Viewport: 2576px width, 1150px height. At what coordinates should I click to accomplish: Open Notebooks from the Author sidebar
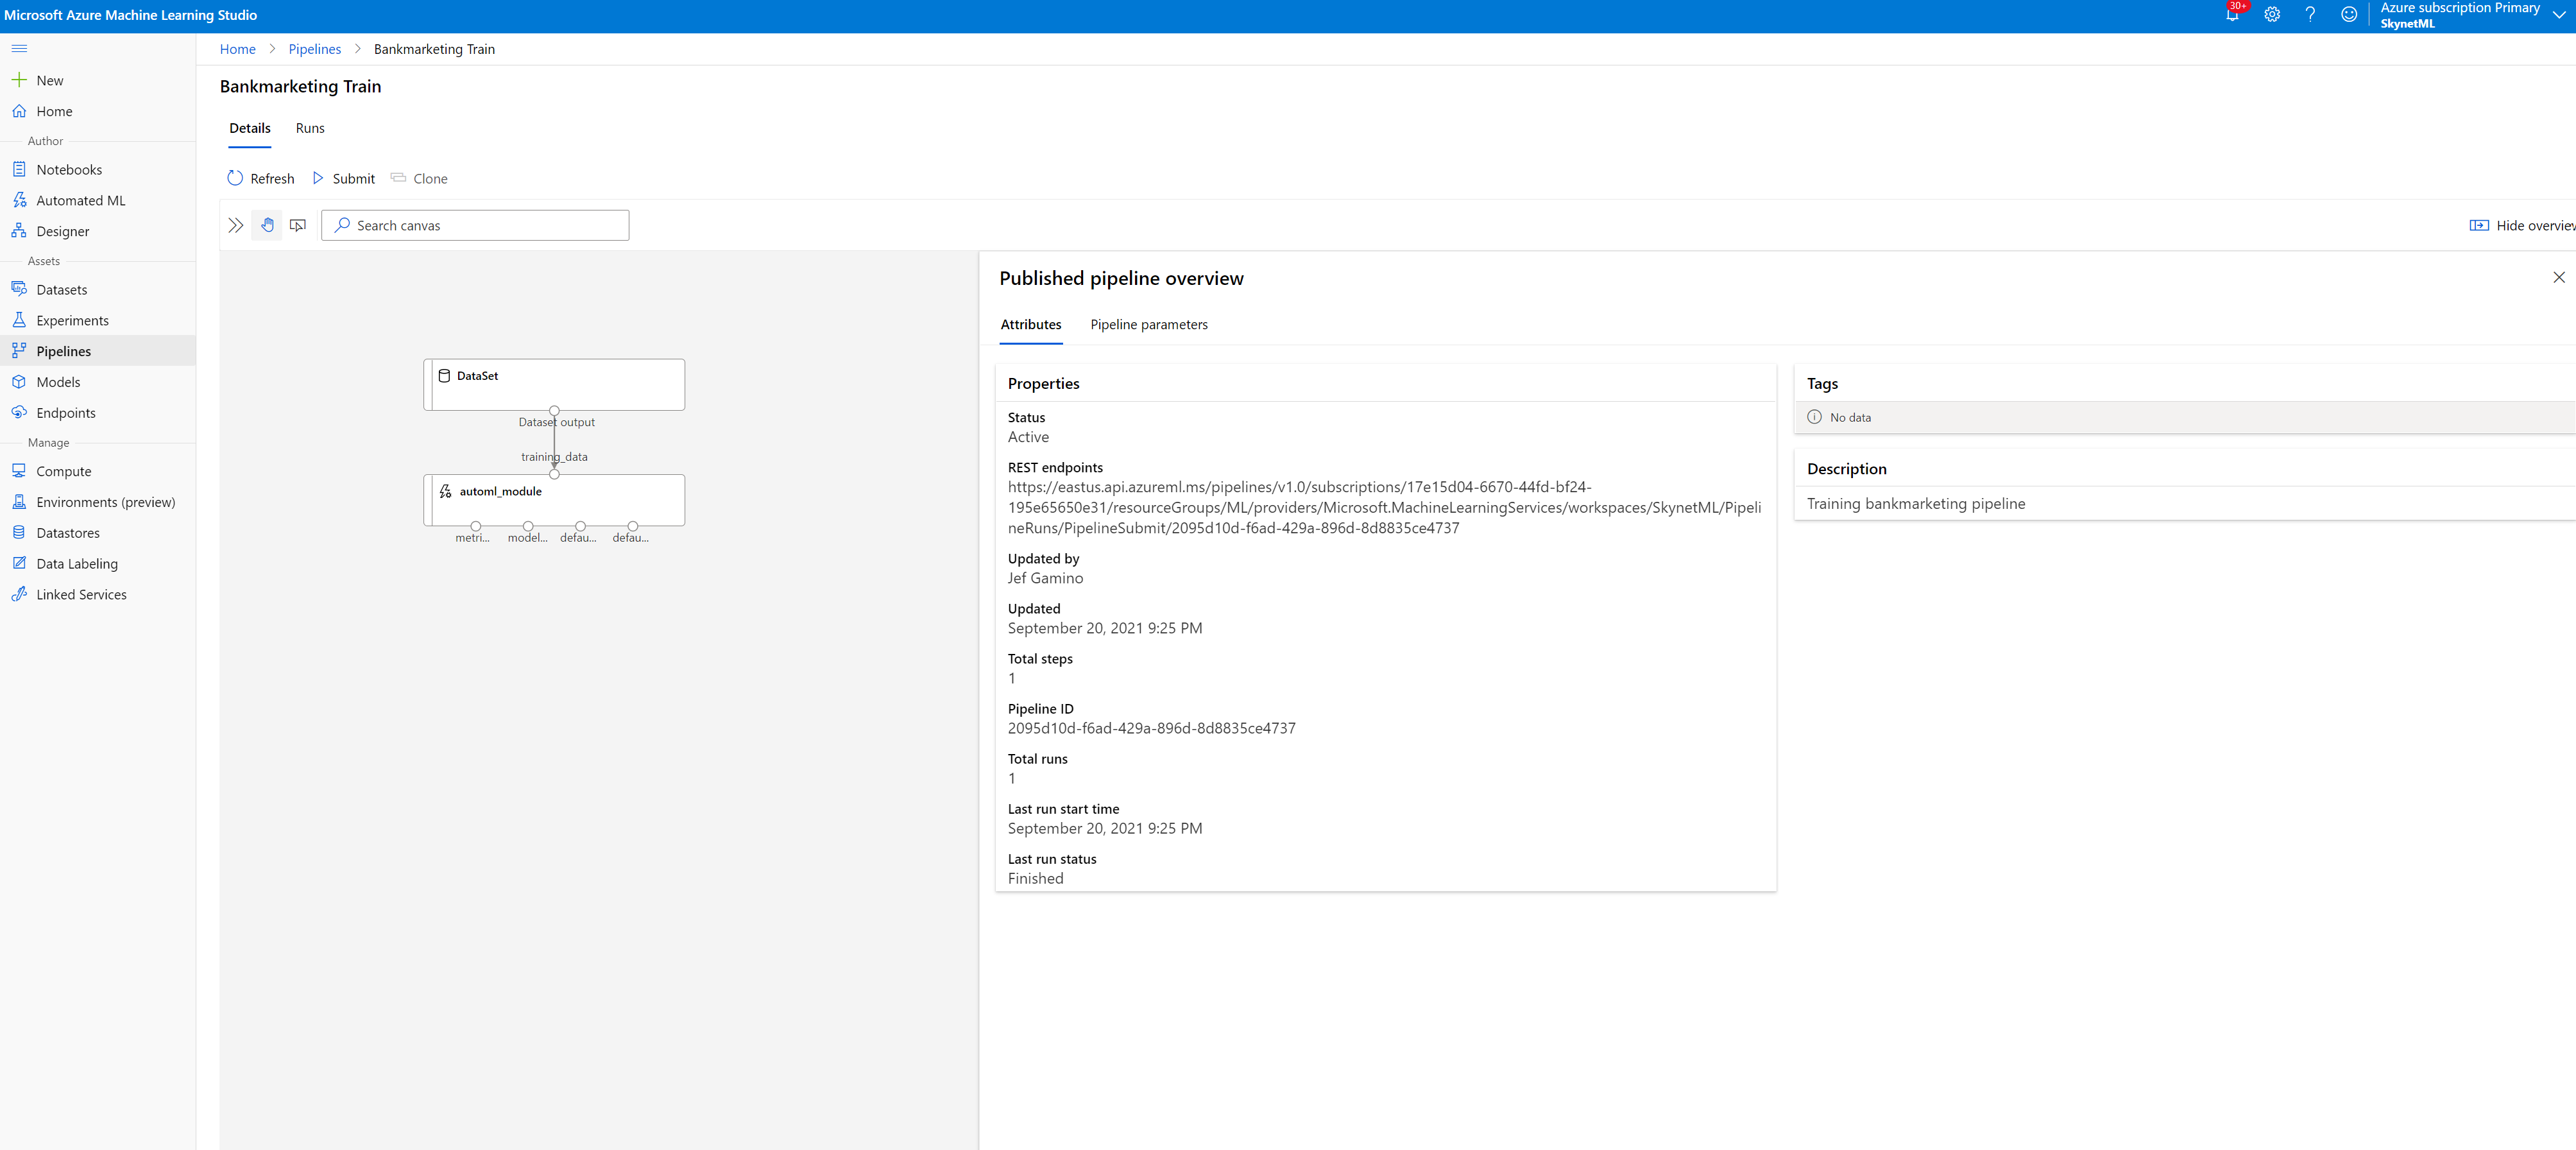68,169
